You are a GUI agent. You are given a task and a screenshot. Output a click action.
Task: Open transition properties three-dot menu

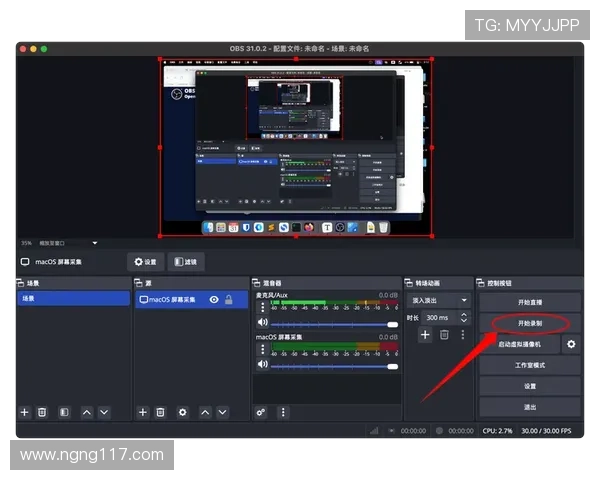point(463,335)
